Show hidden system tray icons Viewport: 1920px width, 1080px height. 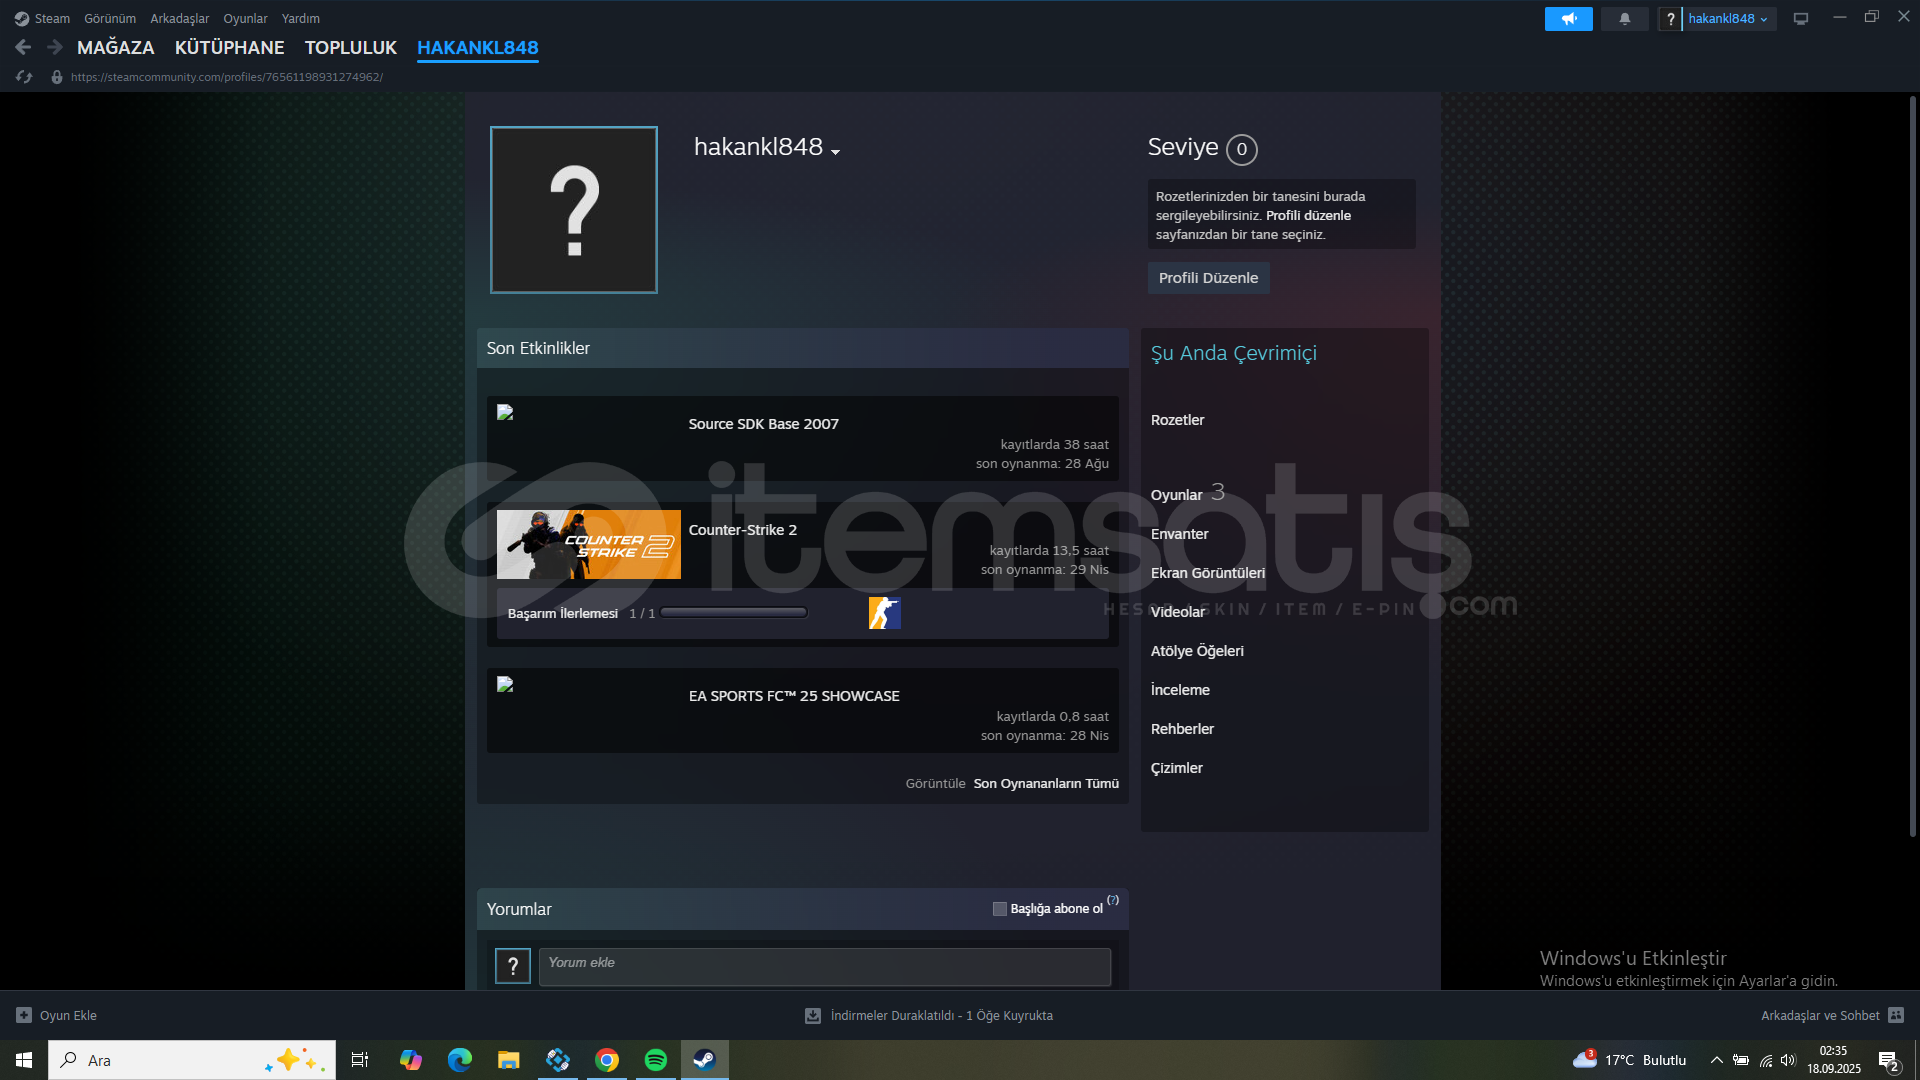[1716, 1060]
